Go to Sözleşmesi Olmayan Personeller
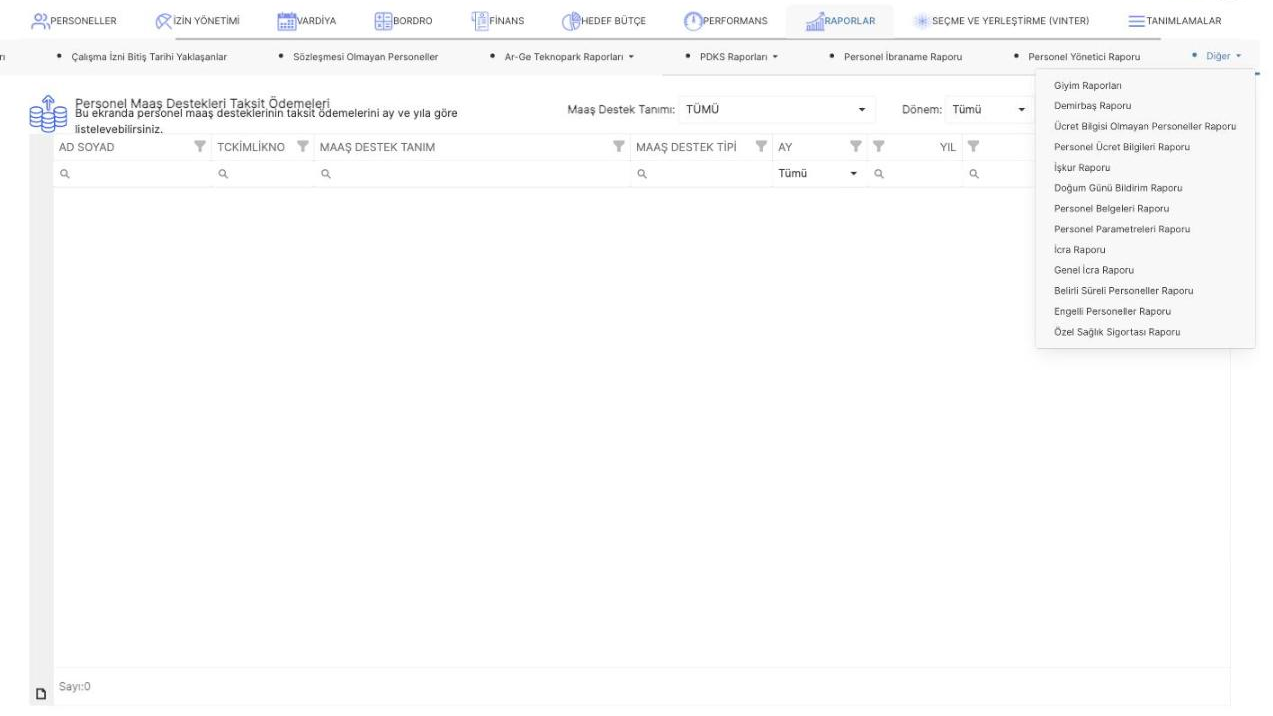 click(365, 56)
